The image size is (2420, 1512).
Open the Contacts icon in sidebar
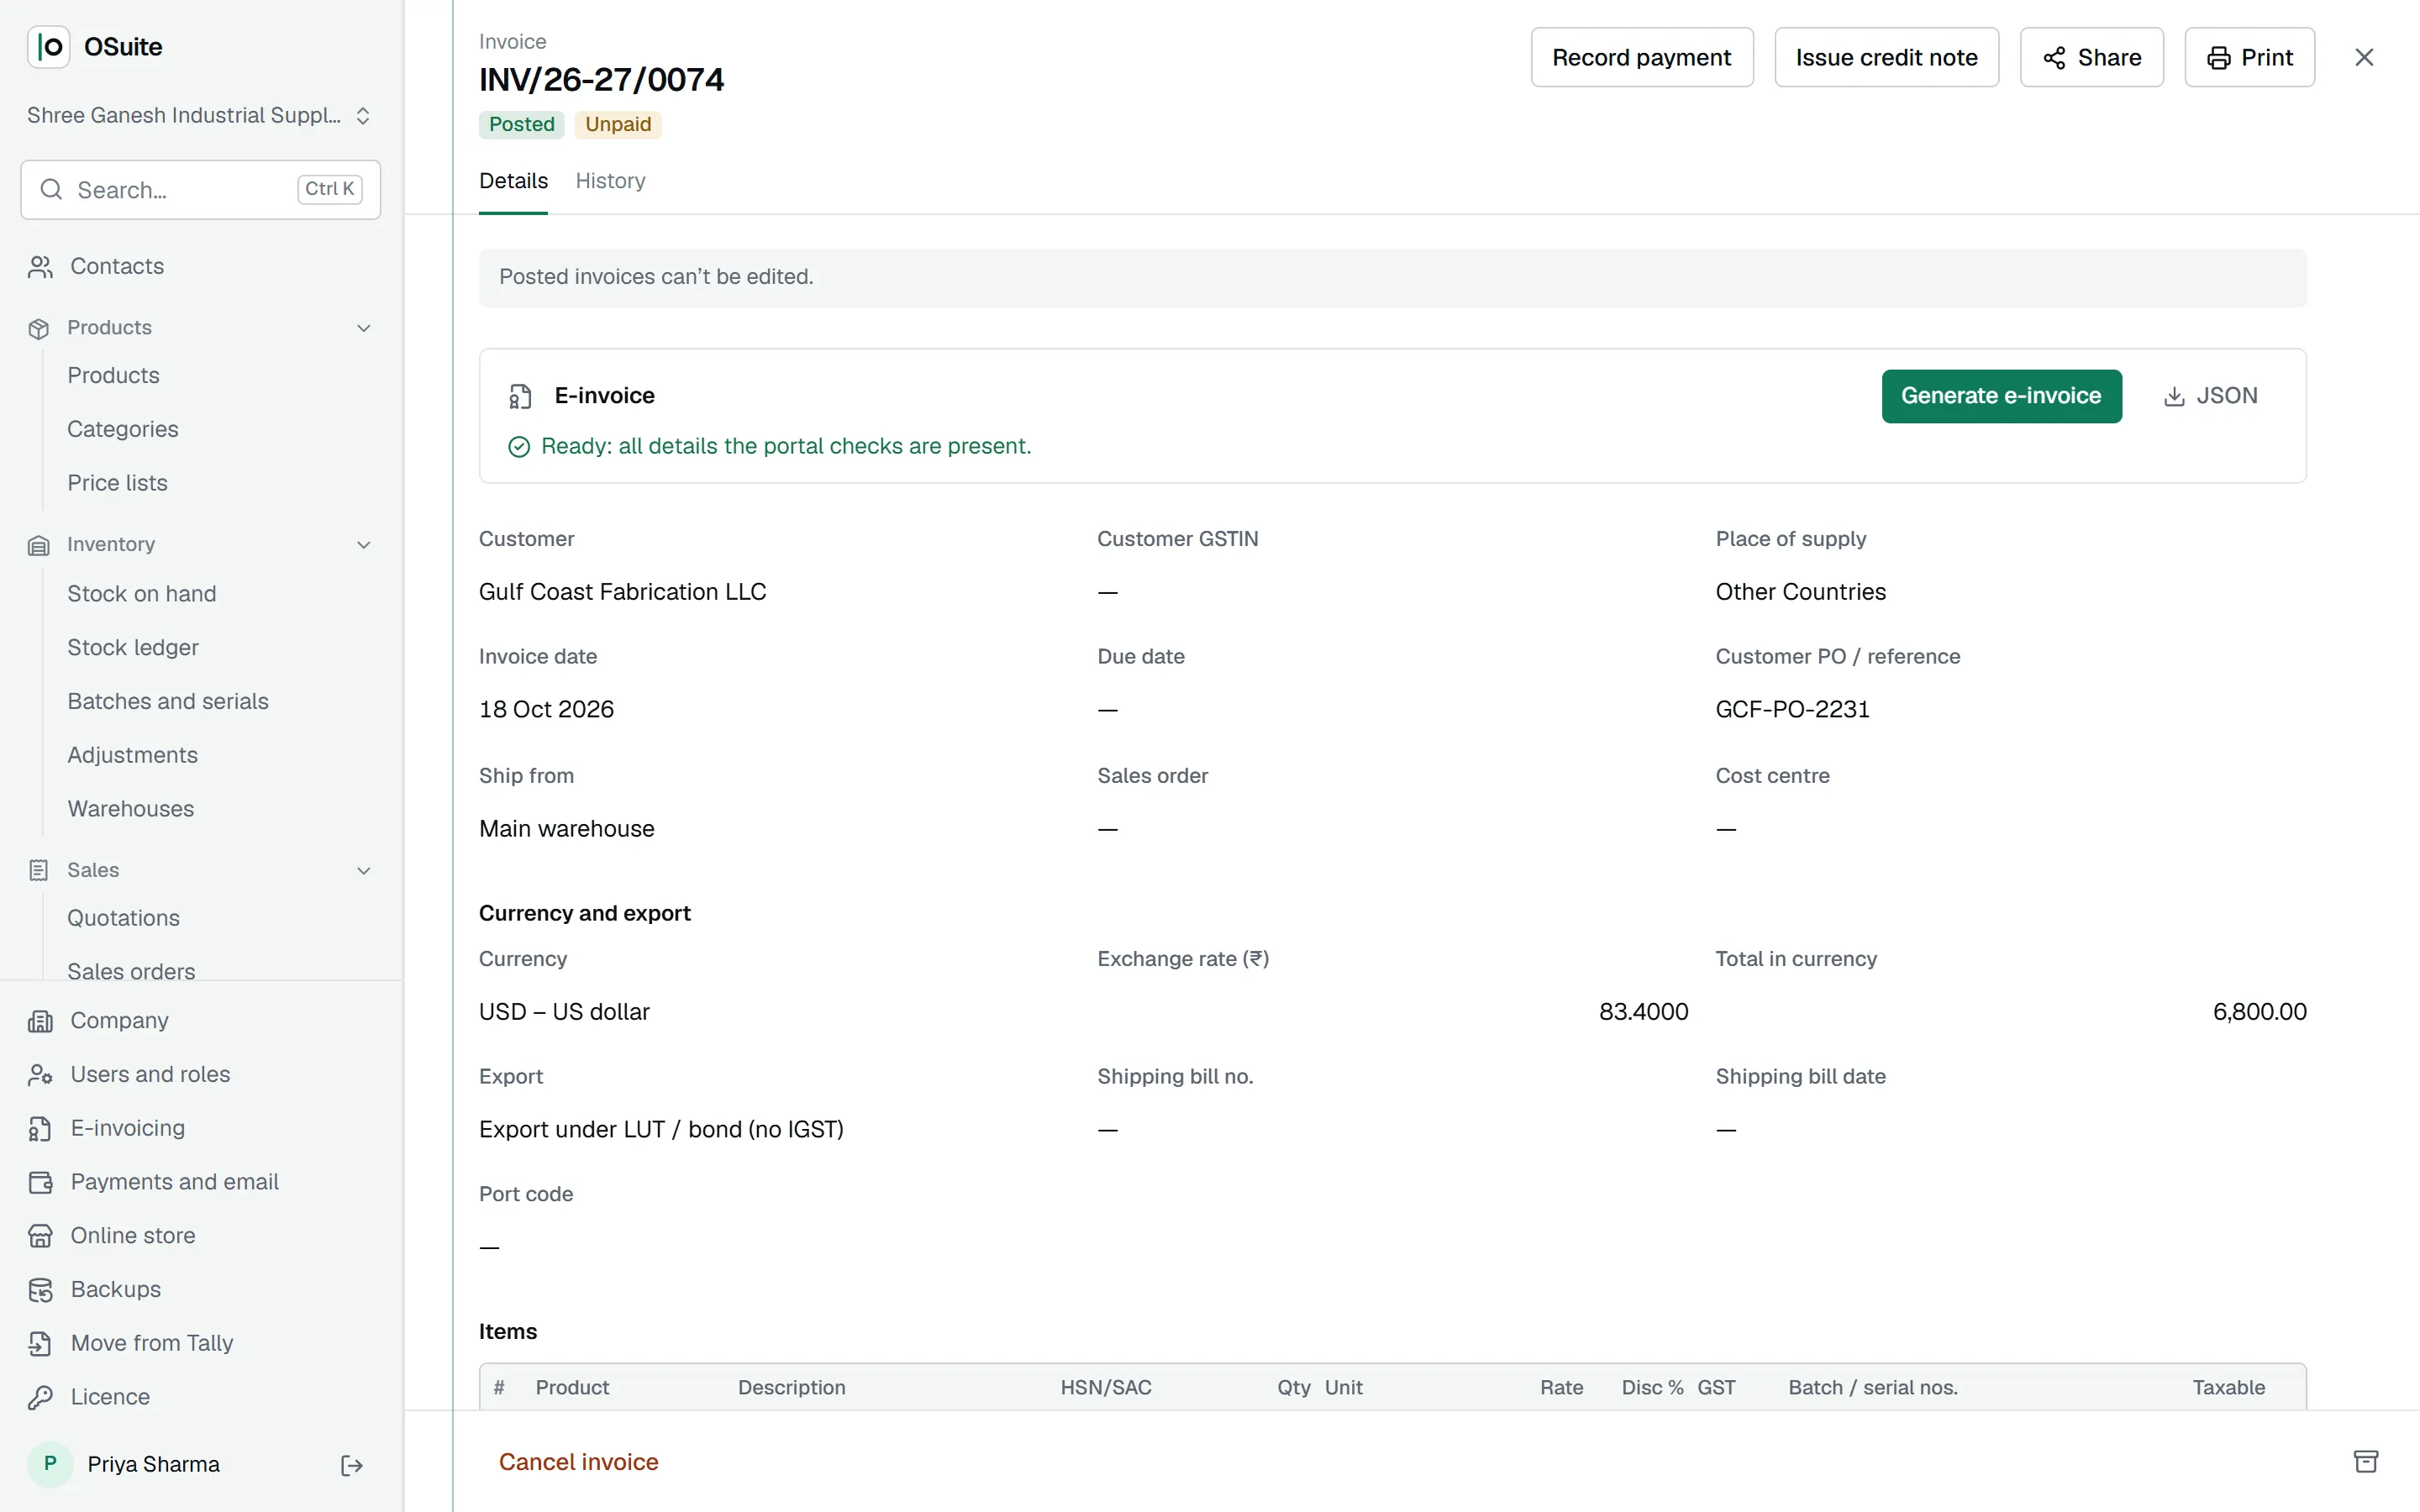pyautogui.click(x=40, y=267)
